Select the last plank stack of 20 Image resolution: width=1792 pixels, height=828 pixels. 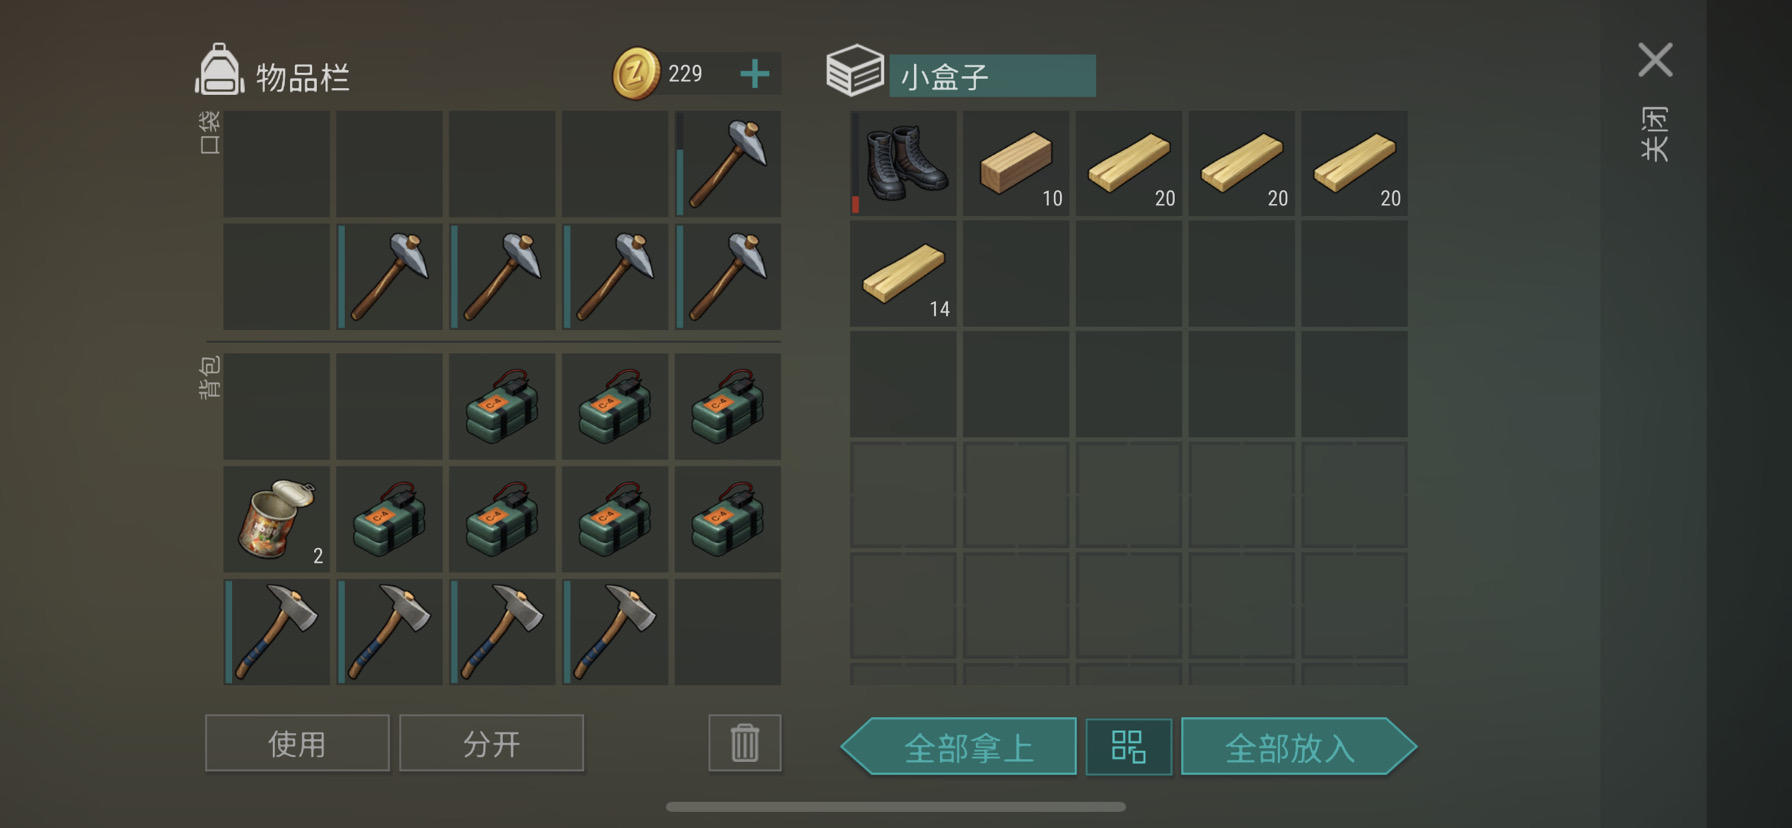coord(1354,163)
